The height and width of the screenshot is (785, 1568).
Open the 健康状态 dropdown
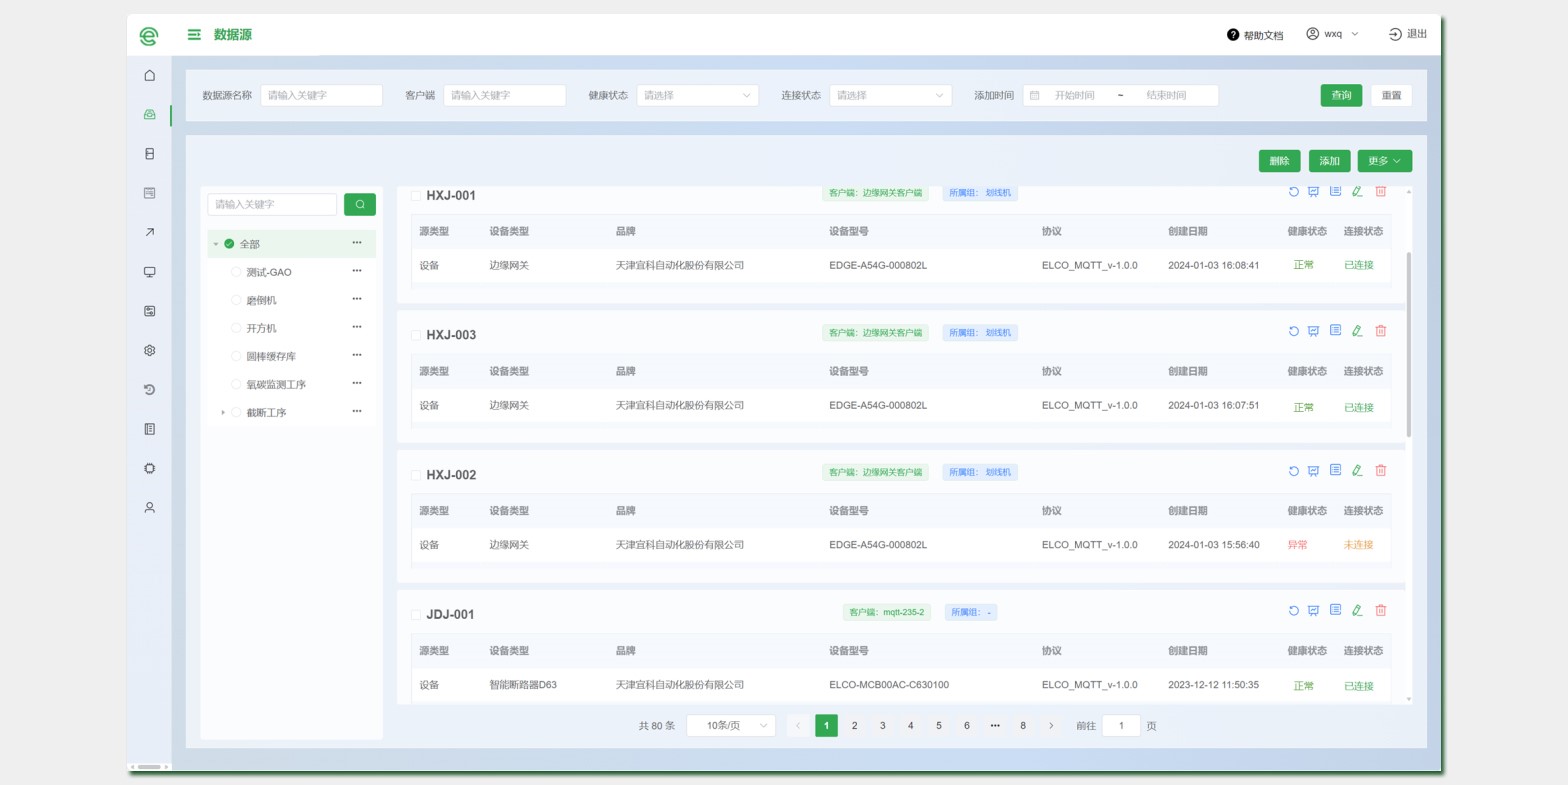pos(697,95)
